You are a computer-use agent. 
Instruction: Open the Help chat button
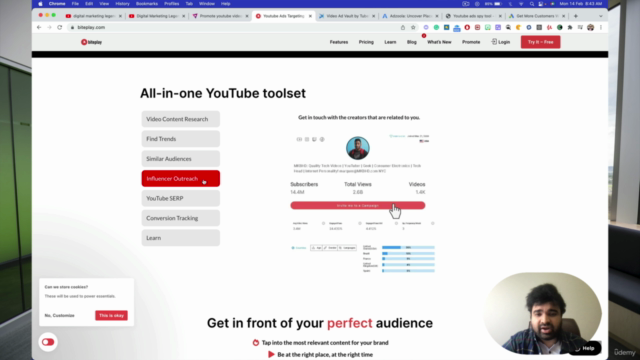pos(585,348)
